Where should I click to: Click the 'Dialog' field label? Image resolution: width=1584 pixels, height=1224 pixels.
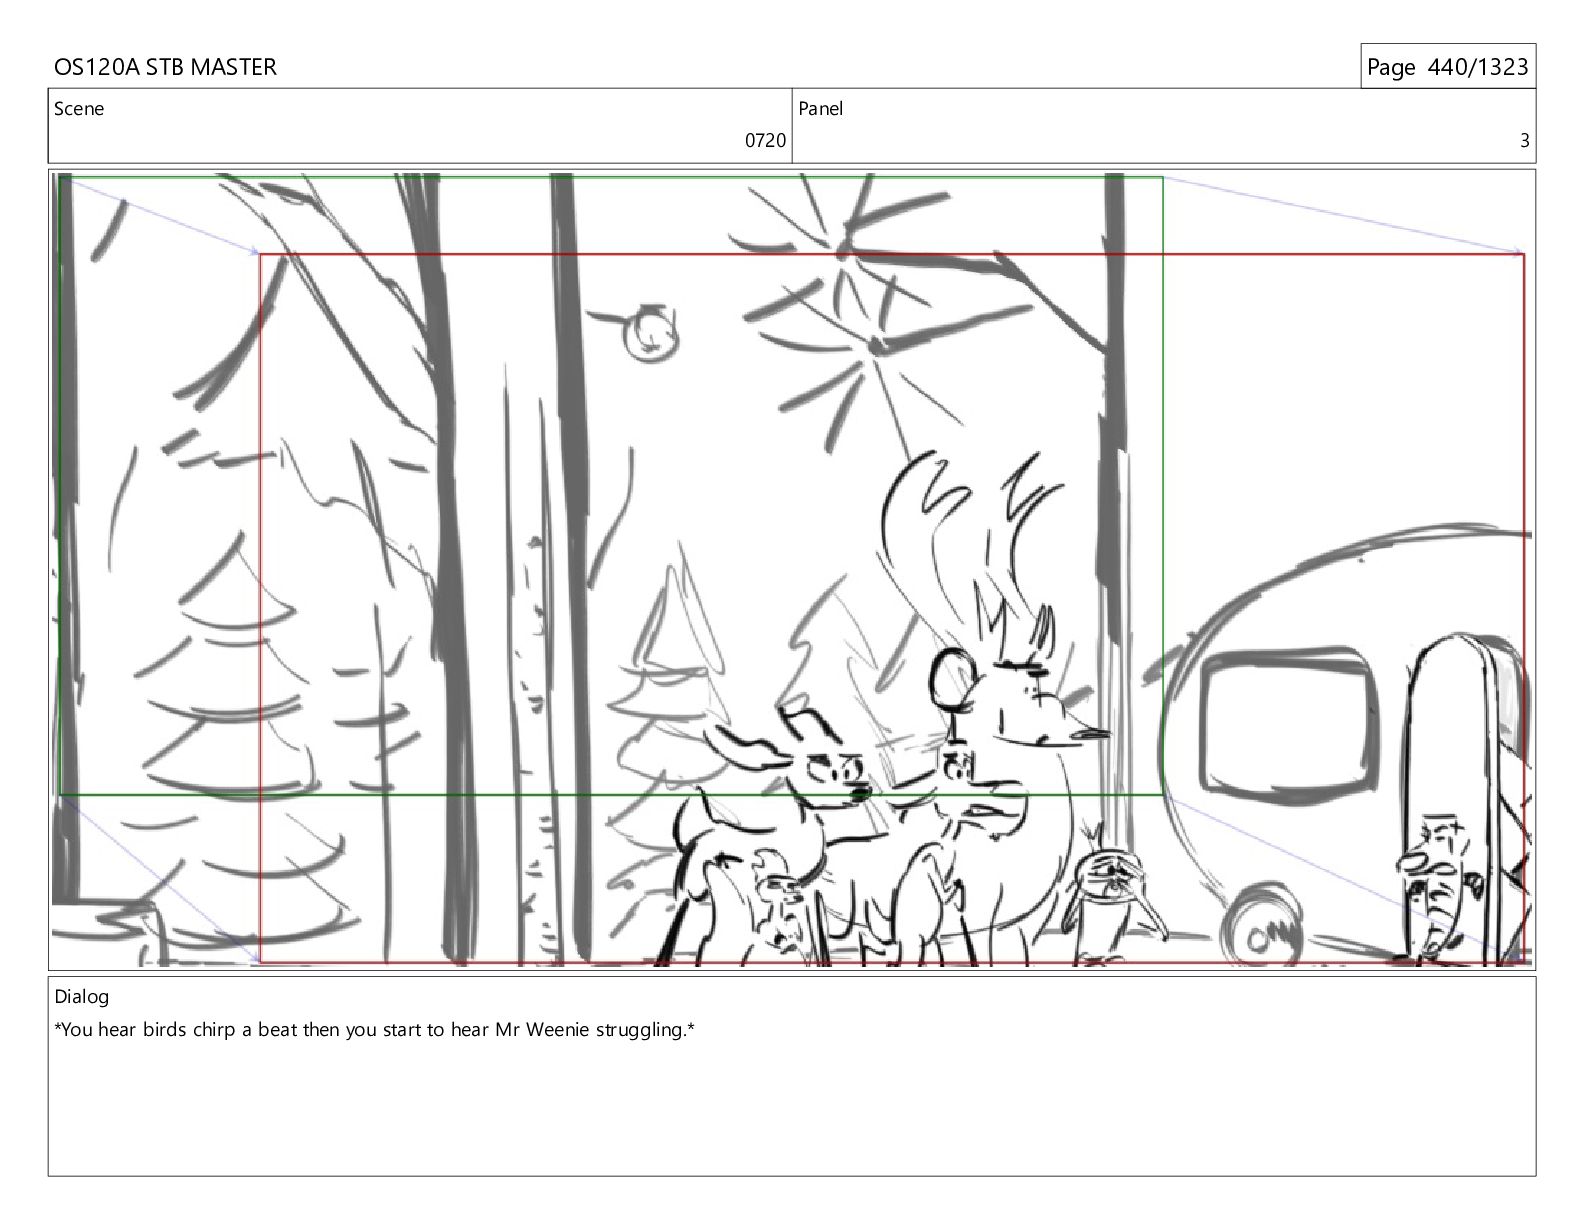[82, 997]
